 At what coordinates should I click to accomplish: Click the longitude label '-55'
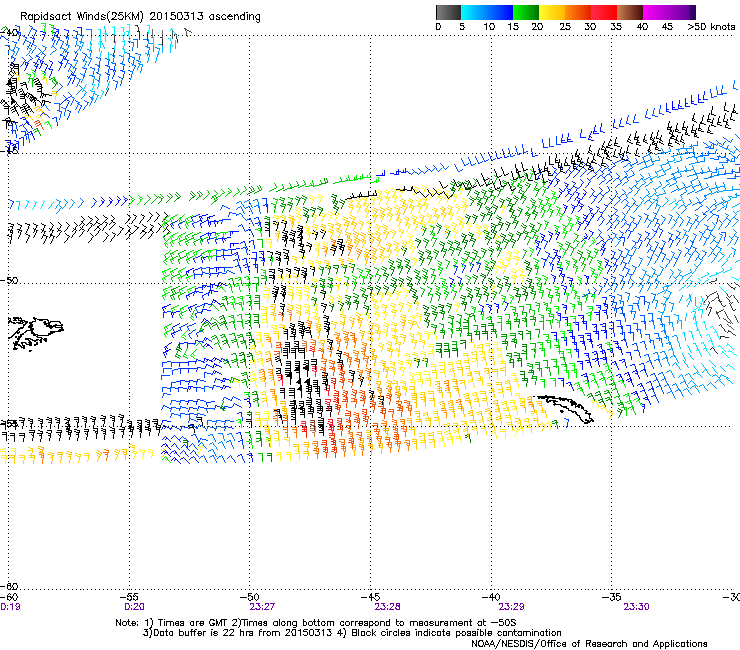point(129,597)
